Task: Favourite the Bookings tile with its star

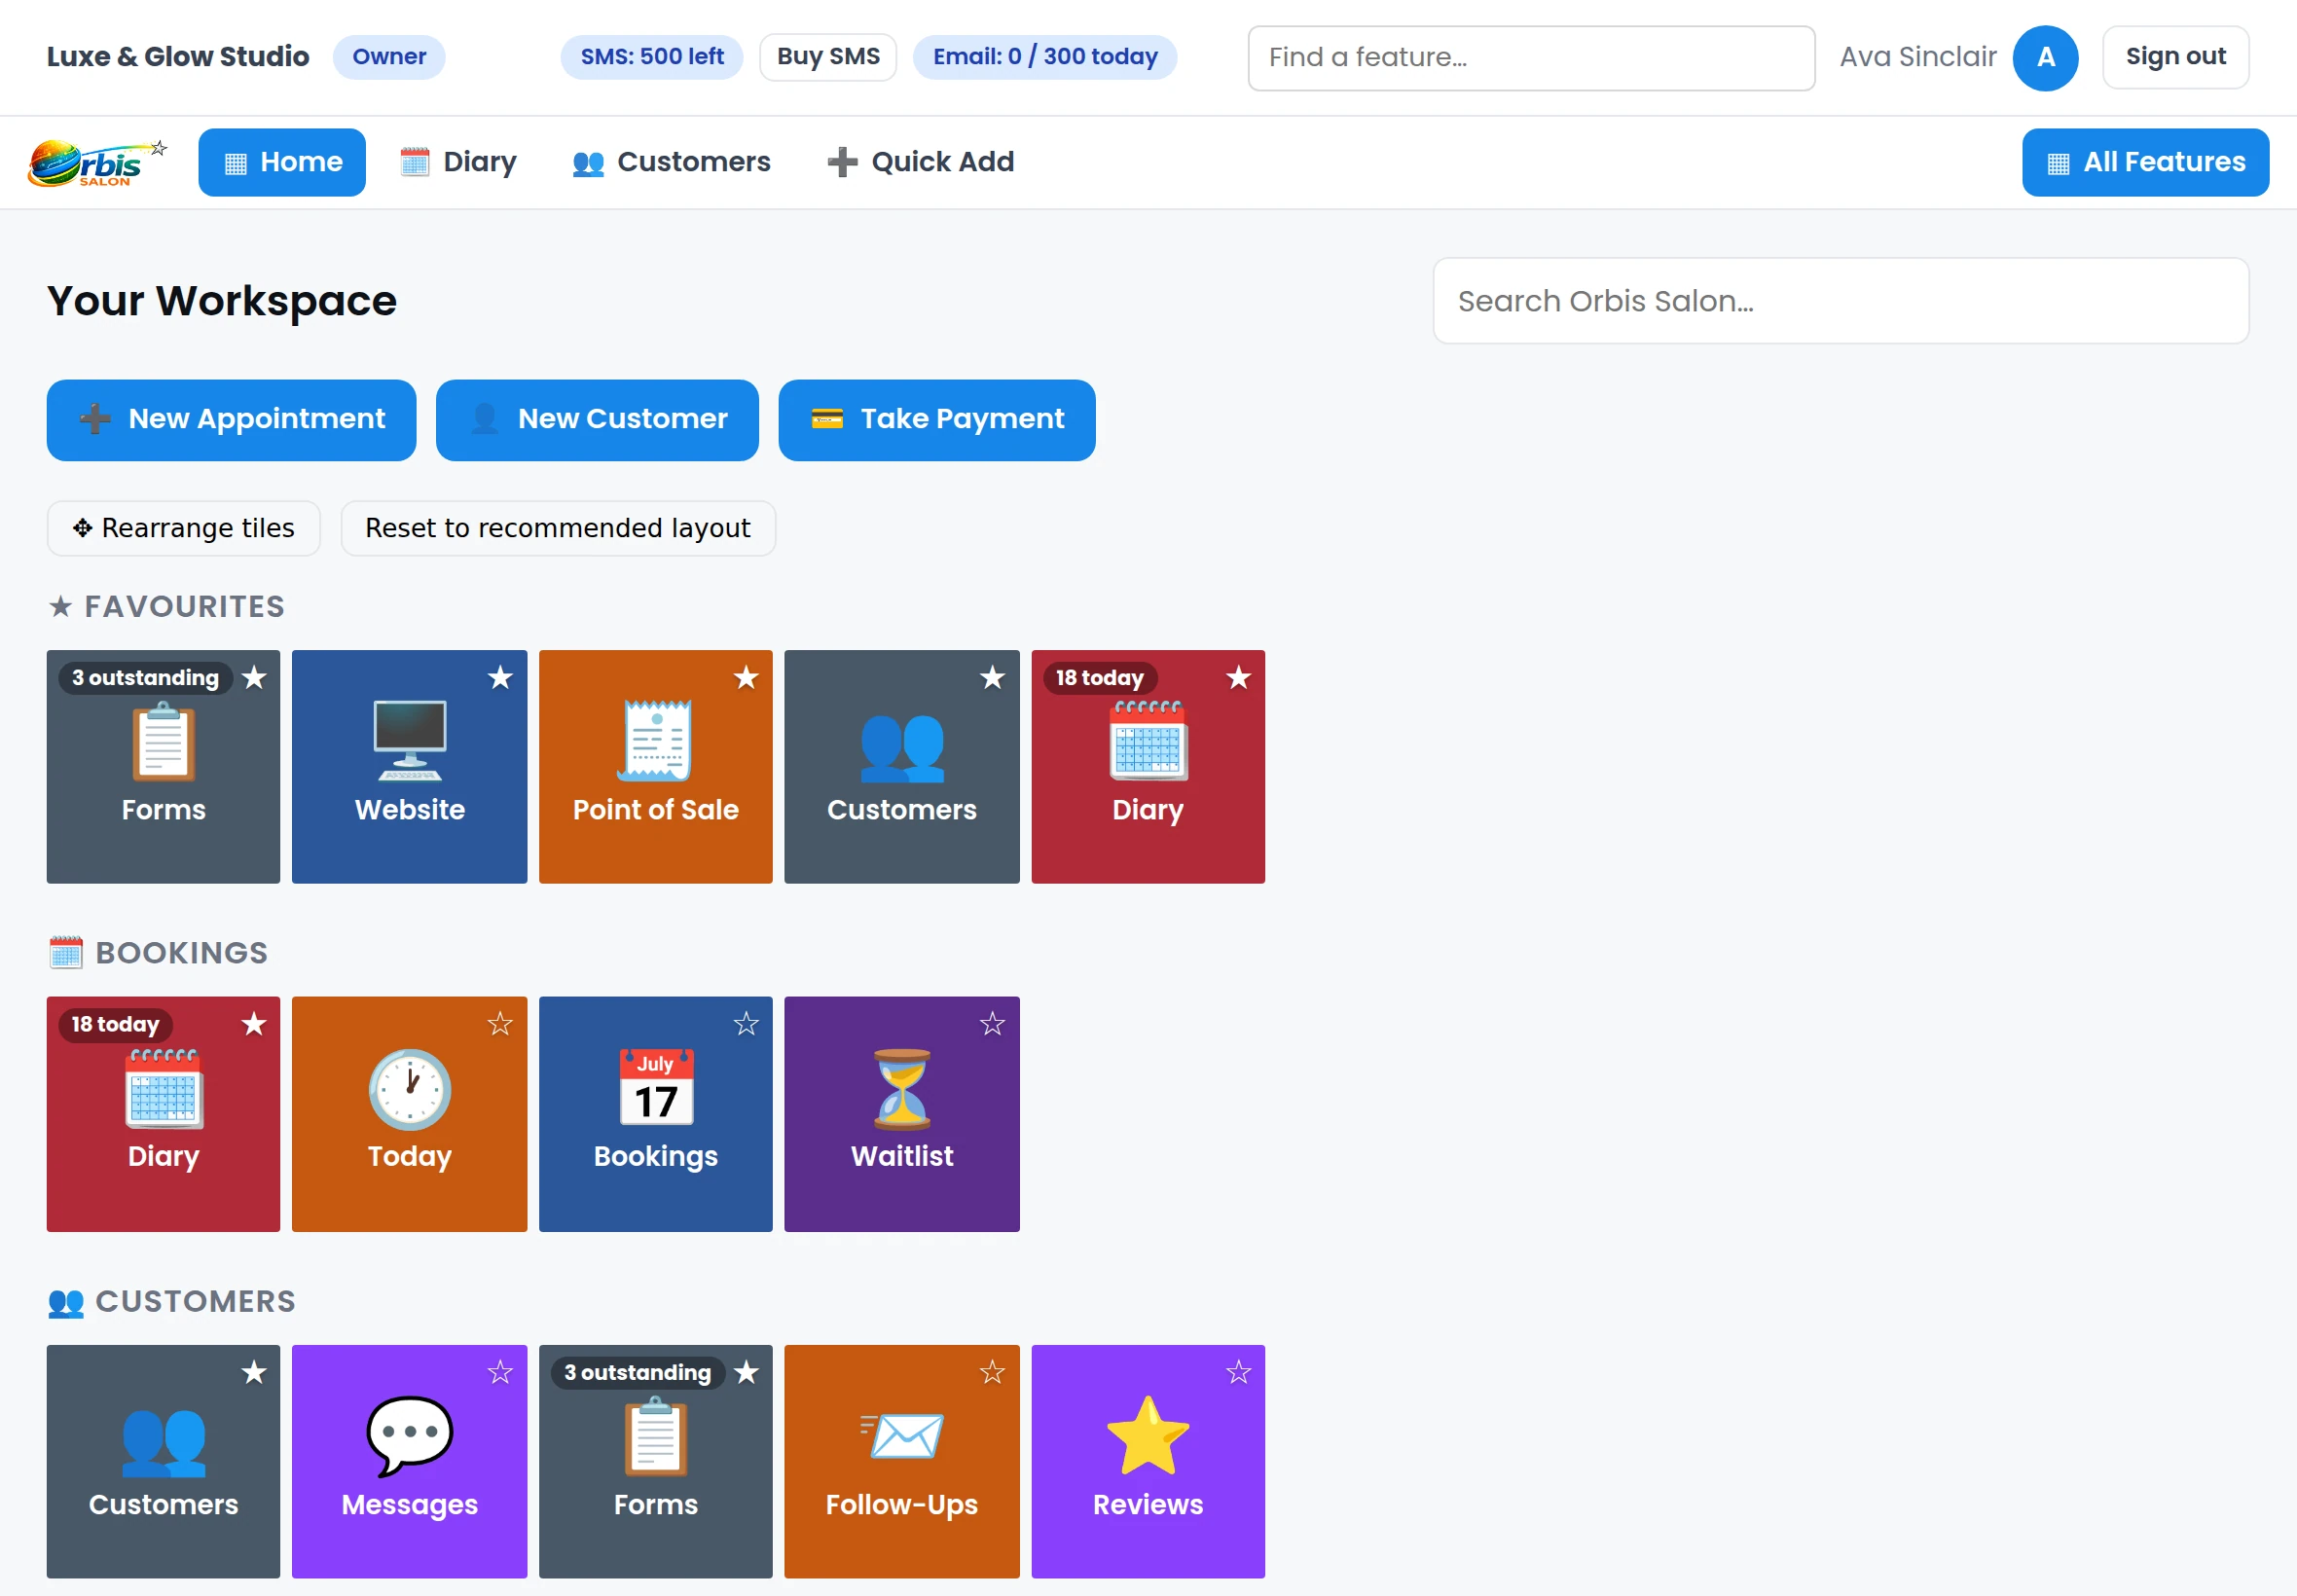Action: (746, 1023)
